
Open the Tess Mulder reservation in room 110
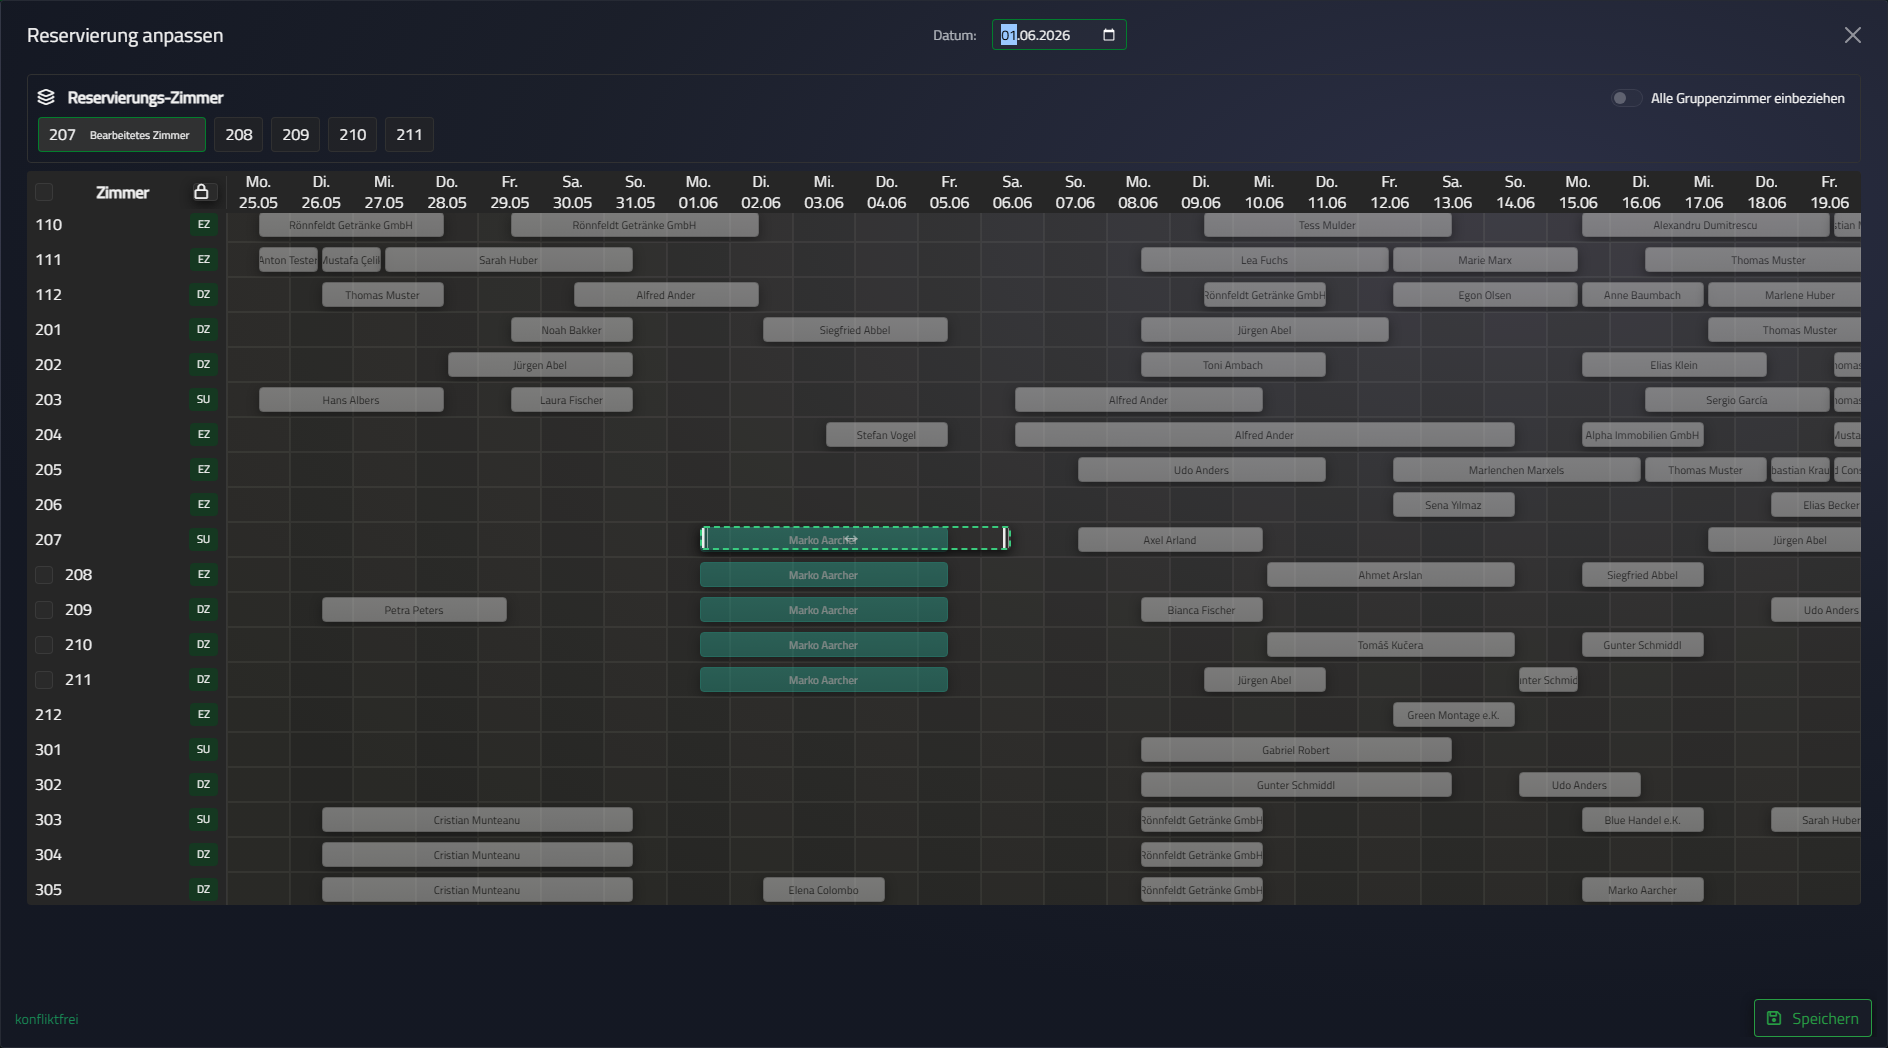click(x=1327, y=225)
